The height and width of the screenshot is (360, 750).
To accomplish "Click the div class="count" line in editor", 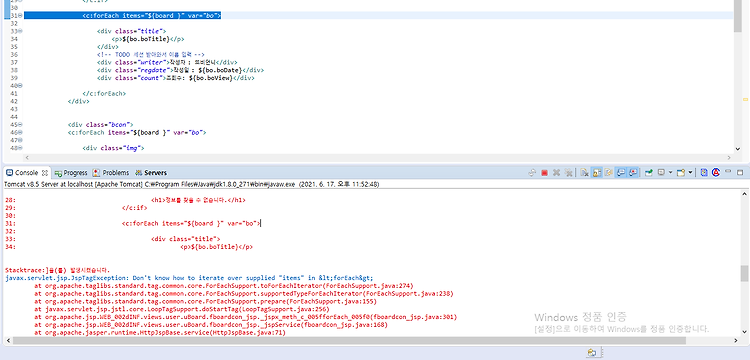I will click(176, 77).
